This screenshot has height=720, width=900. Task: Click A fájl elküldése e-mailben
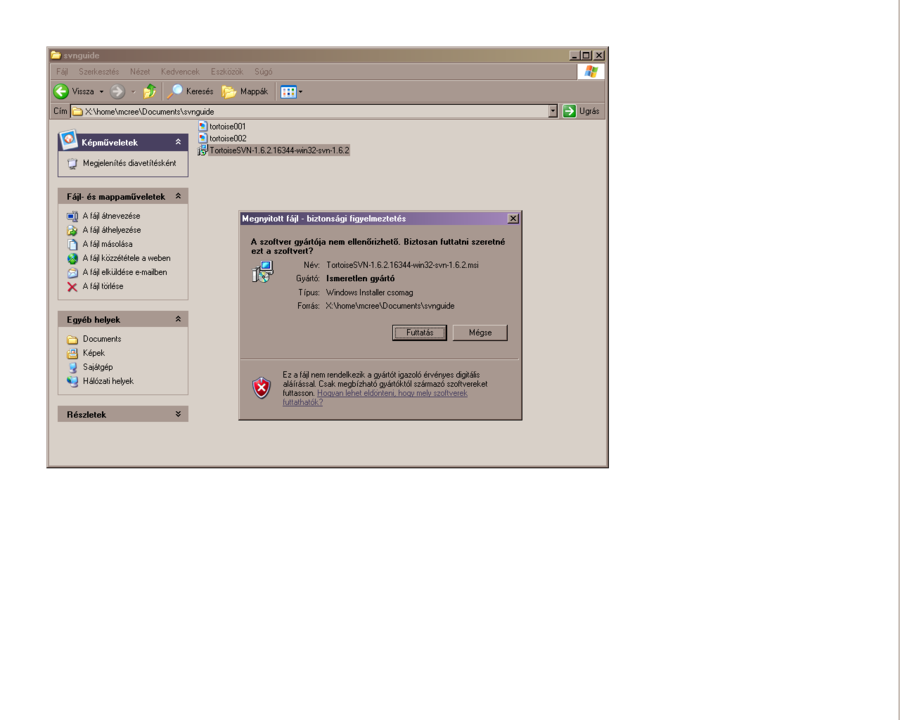pyautogui.click(x=125, y=272)
